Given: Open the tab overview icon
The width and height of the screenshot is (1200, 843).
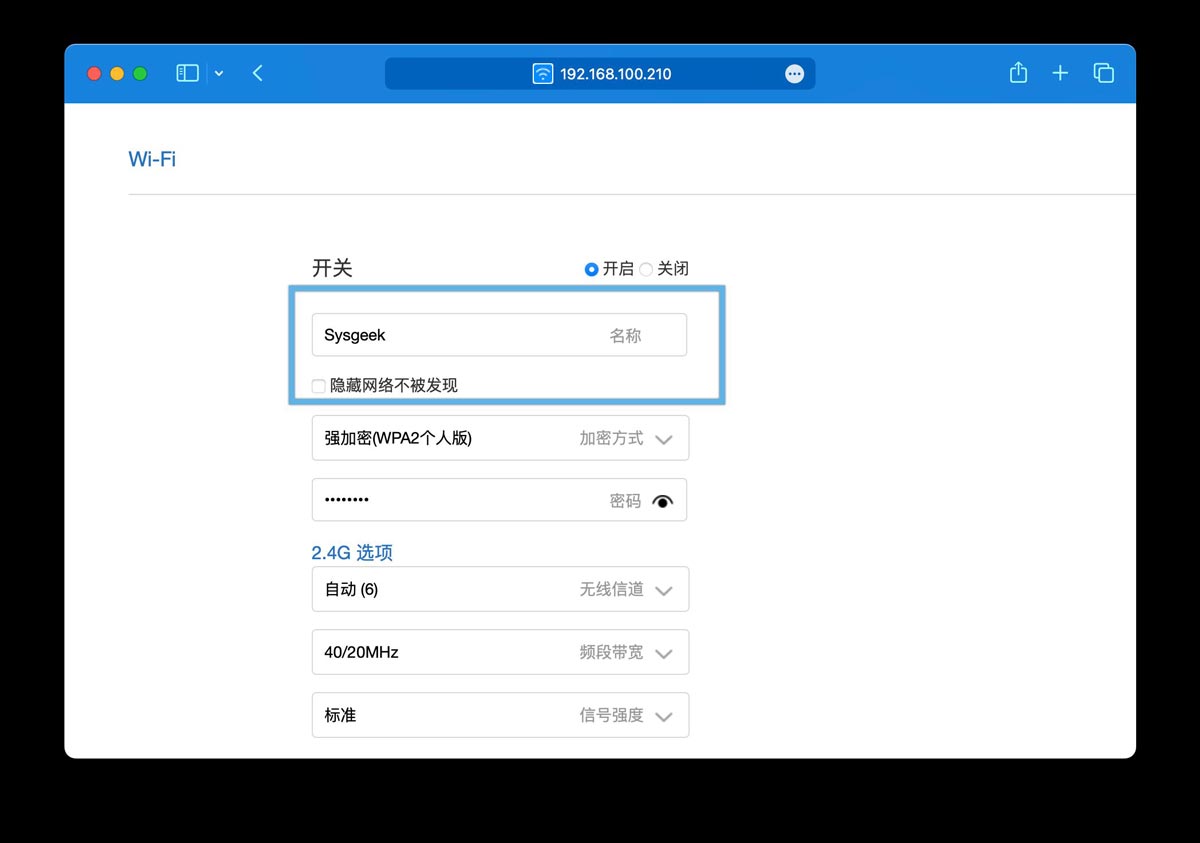Looking at the screenshot, I should 1103,72.
